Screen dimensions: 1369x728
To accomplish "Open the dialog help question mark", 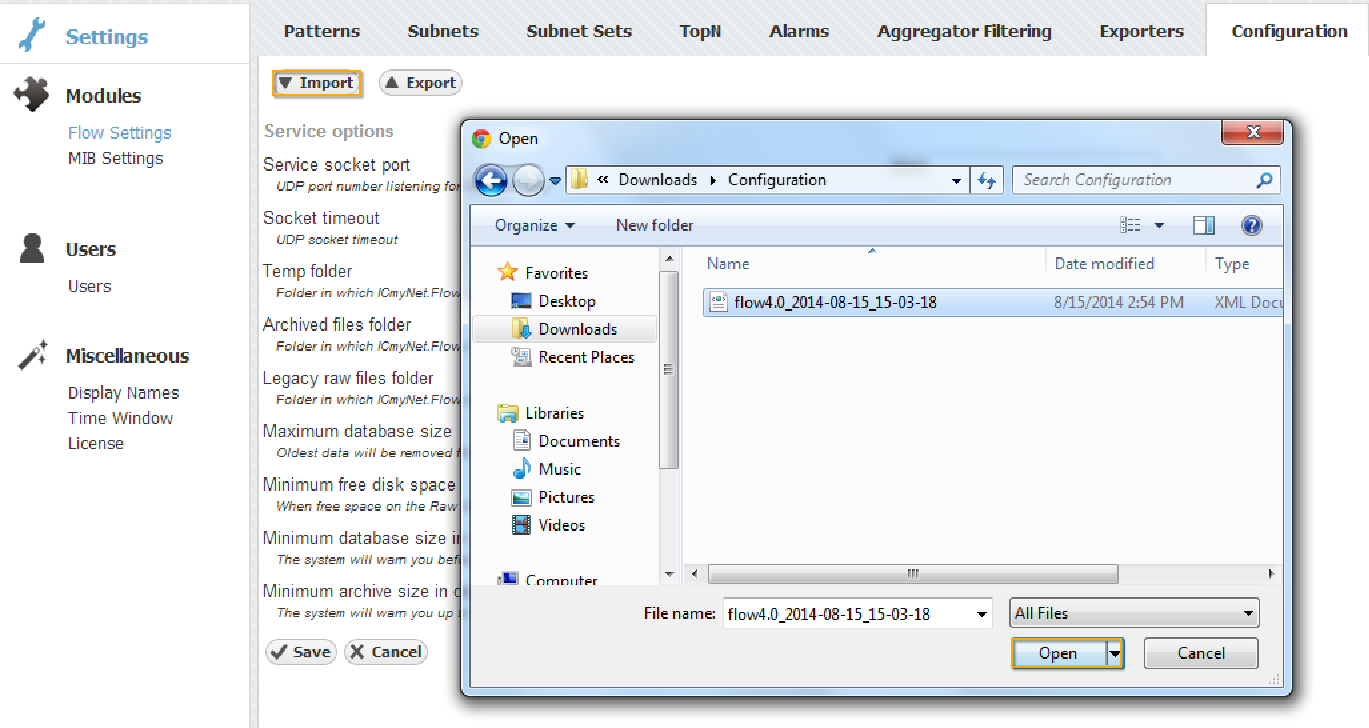I will click(x=1251, y=225).
